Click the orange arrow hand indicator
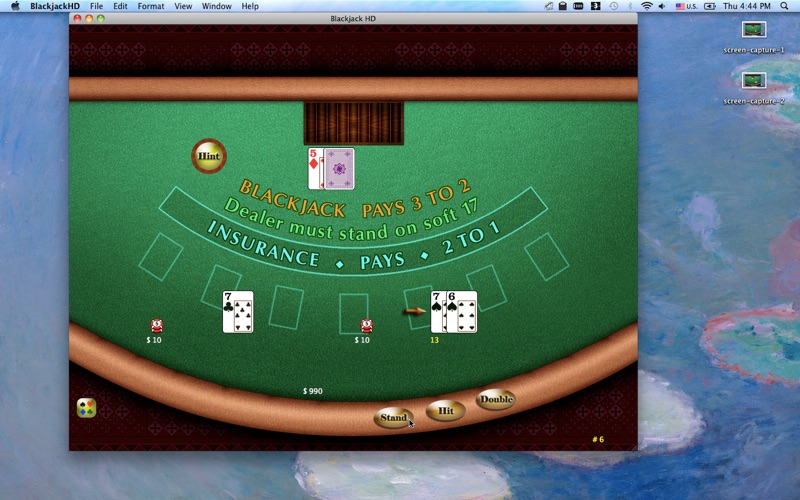Viewport: 800px width, 500px height. [414, 311]
